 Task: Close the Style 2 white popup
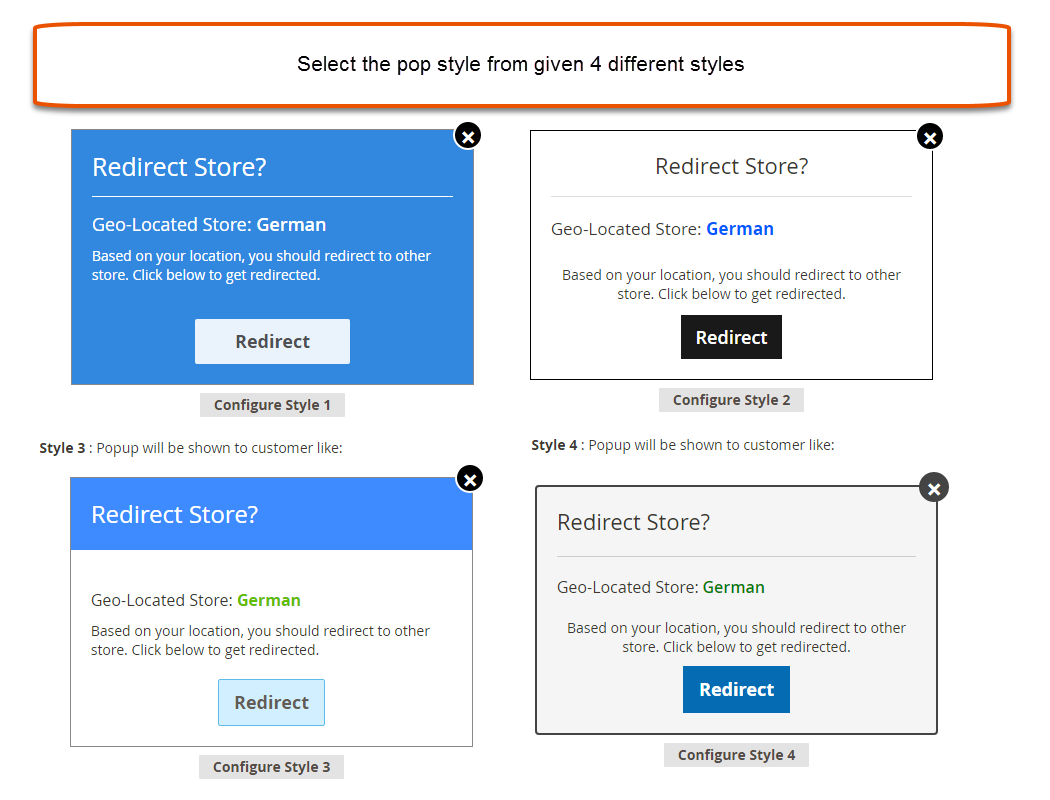[929, 137]
